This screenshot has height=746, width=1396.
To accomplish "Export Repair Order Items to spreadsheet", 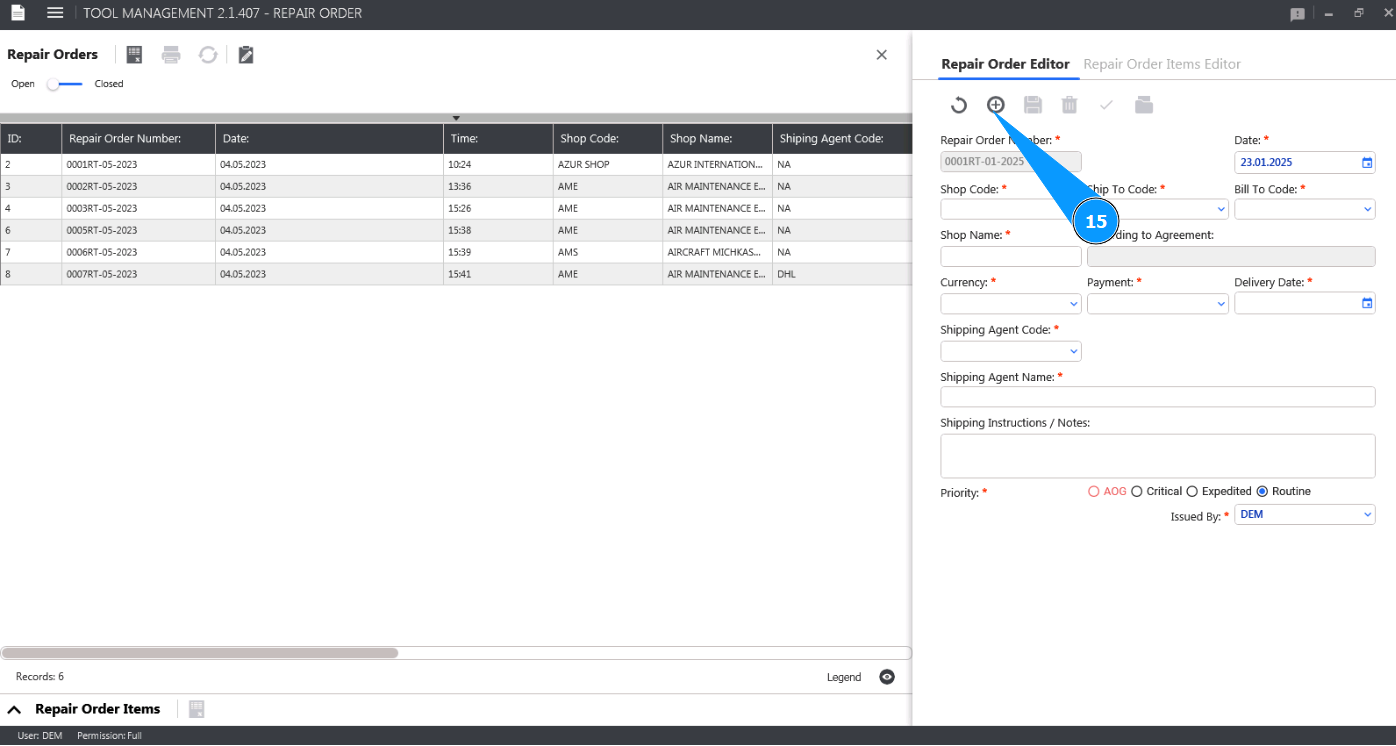I will [197, 709].
